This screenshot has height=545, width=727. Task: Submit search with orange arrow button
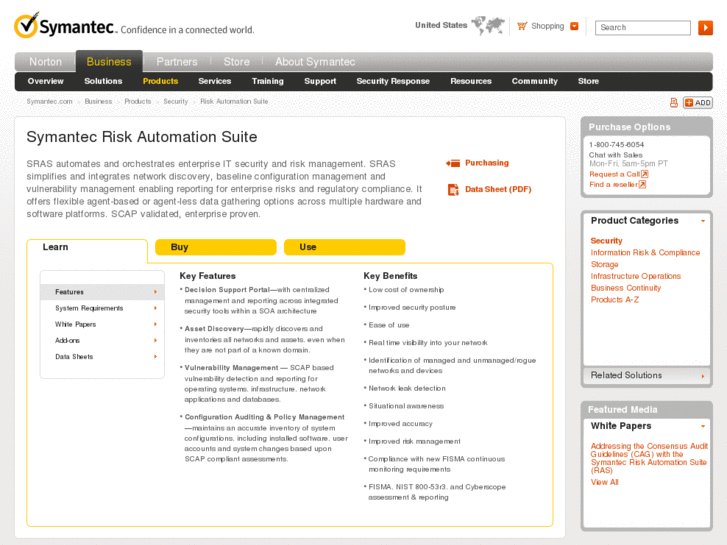[x=705, y=27]
